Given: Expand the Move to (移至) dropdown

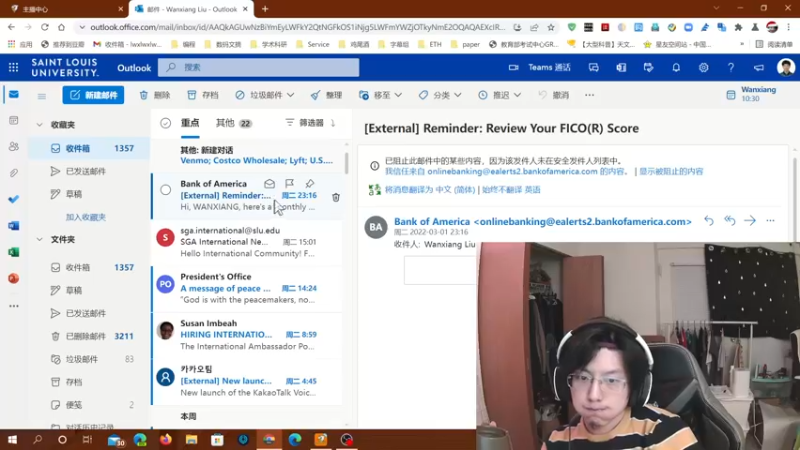Looking at the screenshot, I should (398, 95).
